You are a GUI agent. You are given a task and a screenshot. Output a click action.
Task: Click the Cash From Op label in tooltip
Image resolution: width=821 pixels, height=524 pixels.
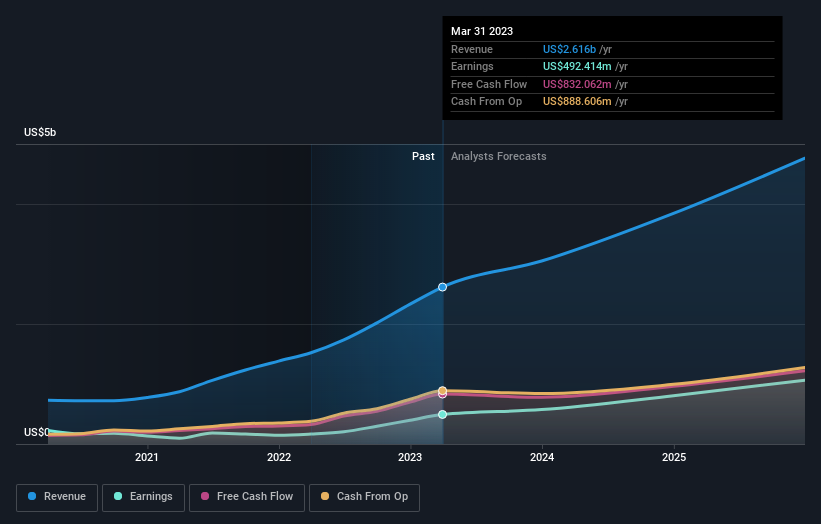(x=486, y=102)
